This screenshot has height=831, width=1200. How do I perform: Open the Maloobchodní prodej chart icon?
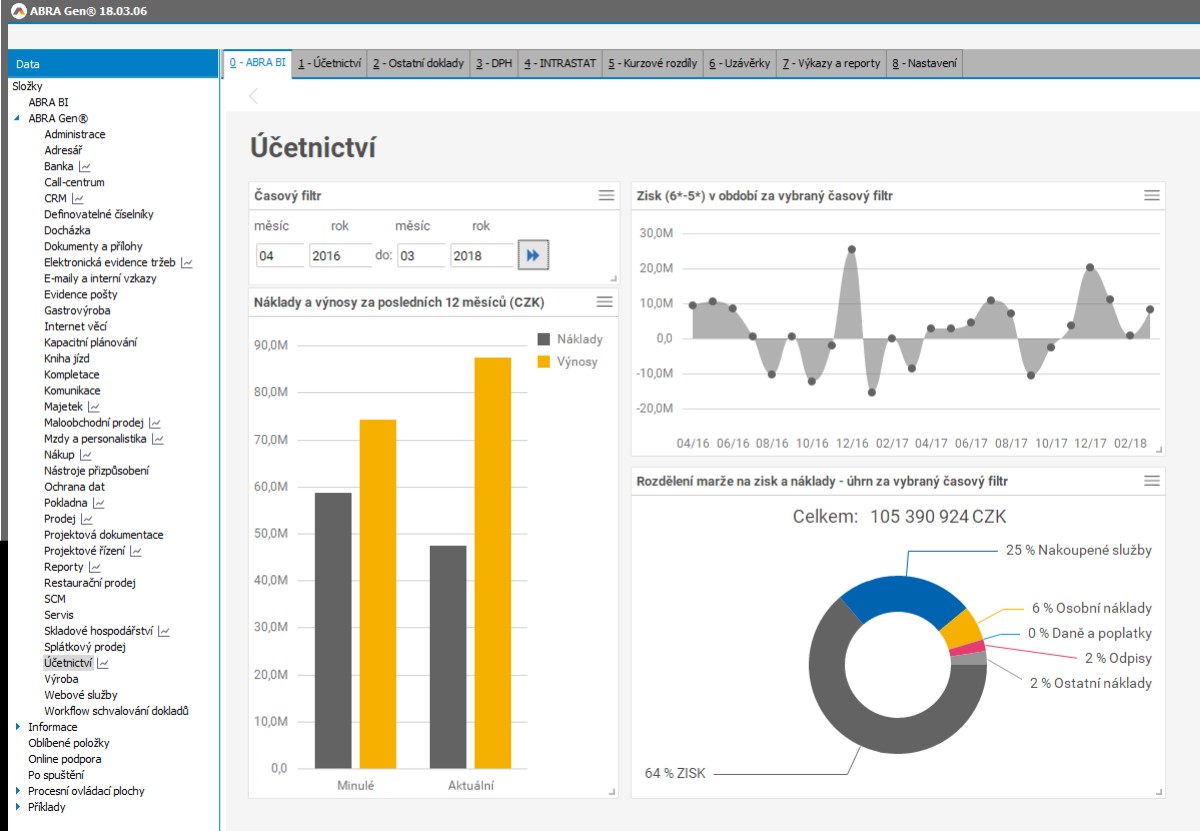155,423
